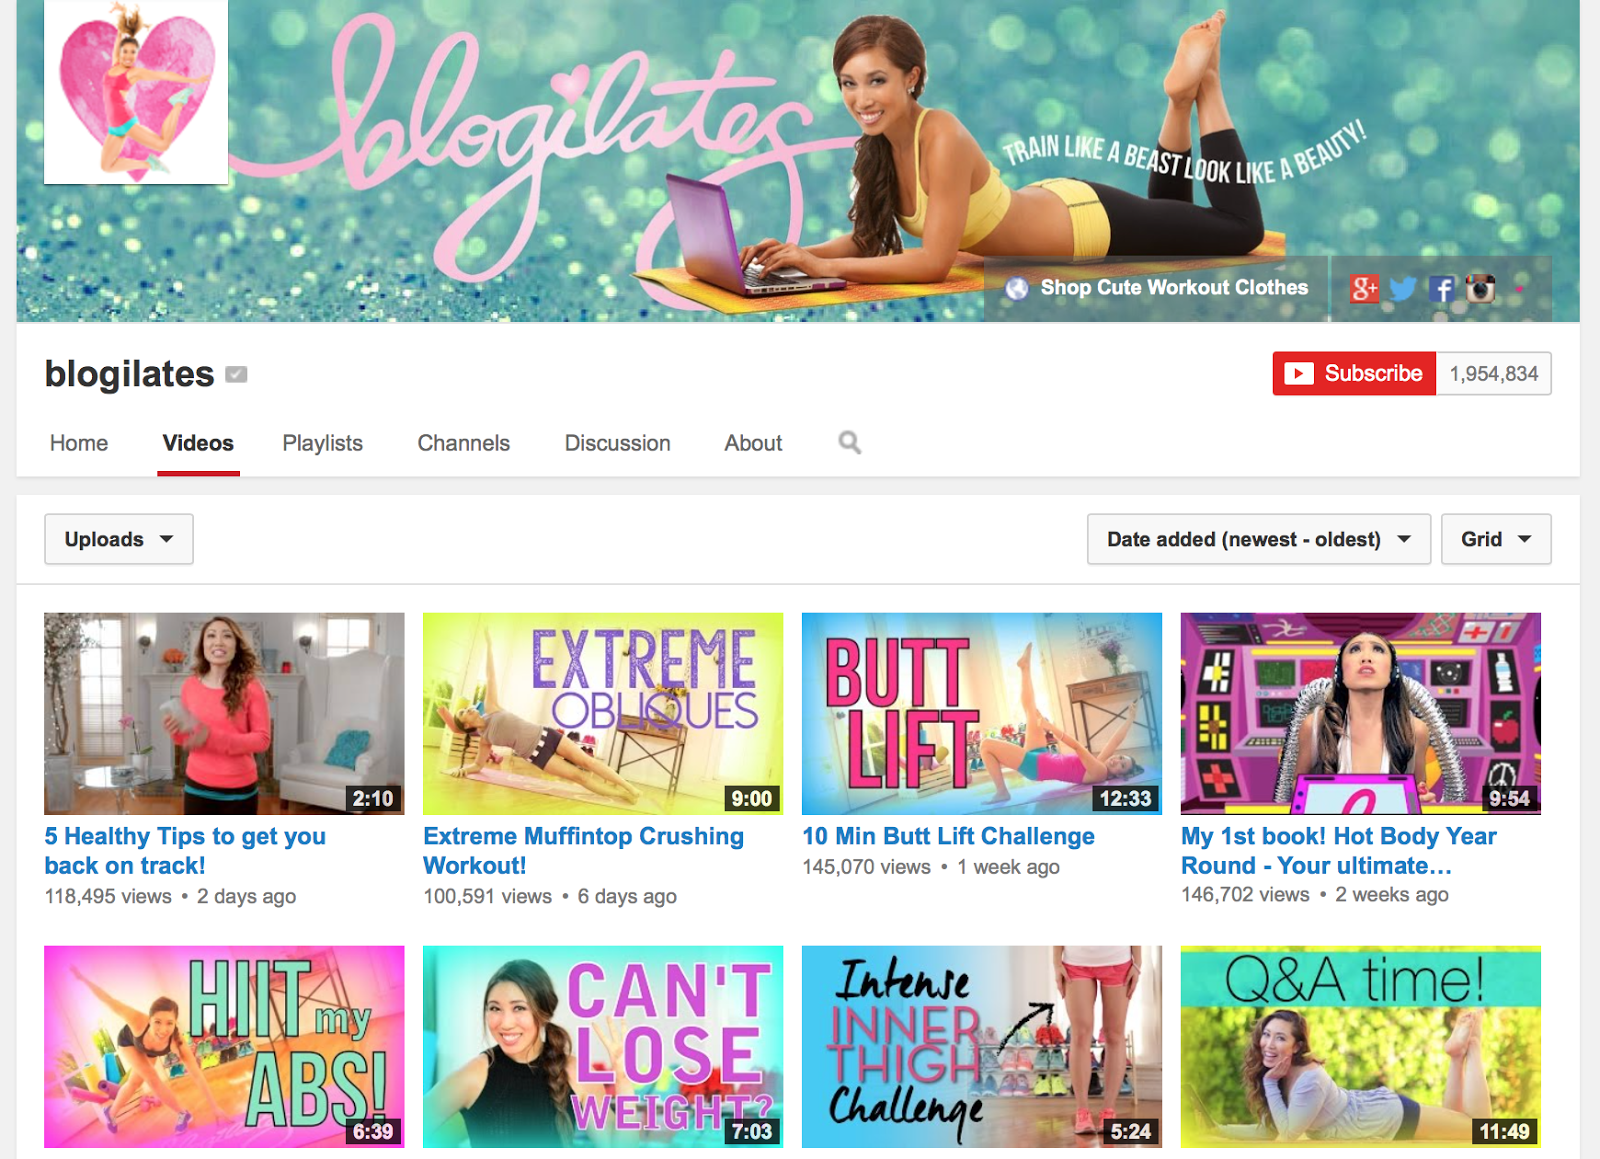Select the Videos tab
This screenshot has height=1159, width=1600.
pyautogui.click(x=198, y=443)
